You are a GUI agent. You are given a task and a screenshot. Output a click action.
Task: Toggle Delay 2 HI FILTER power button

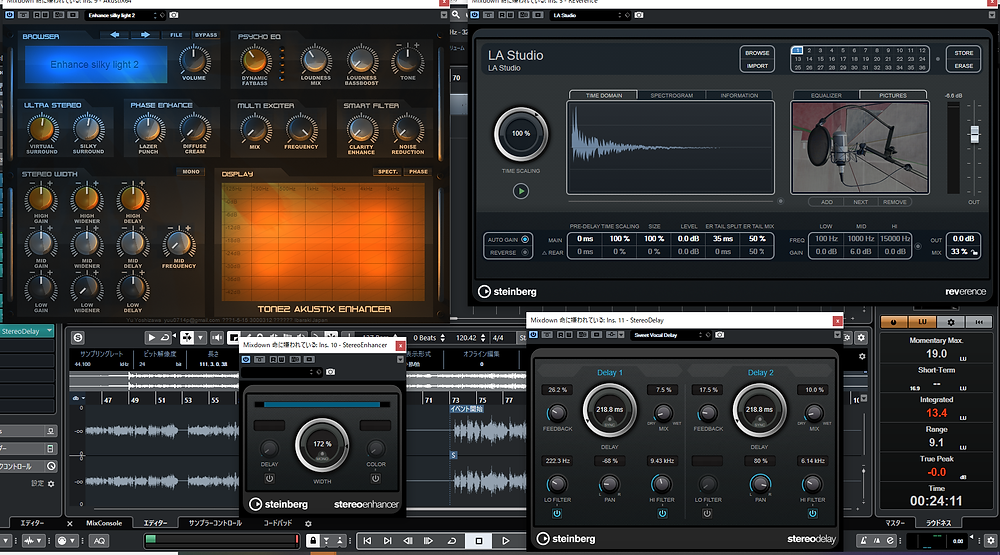click(812, 513)
